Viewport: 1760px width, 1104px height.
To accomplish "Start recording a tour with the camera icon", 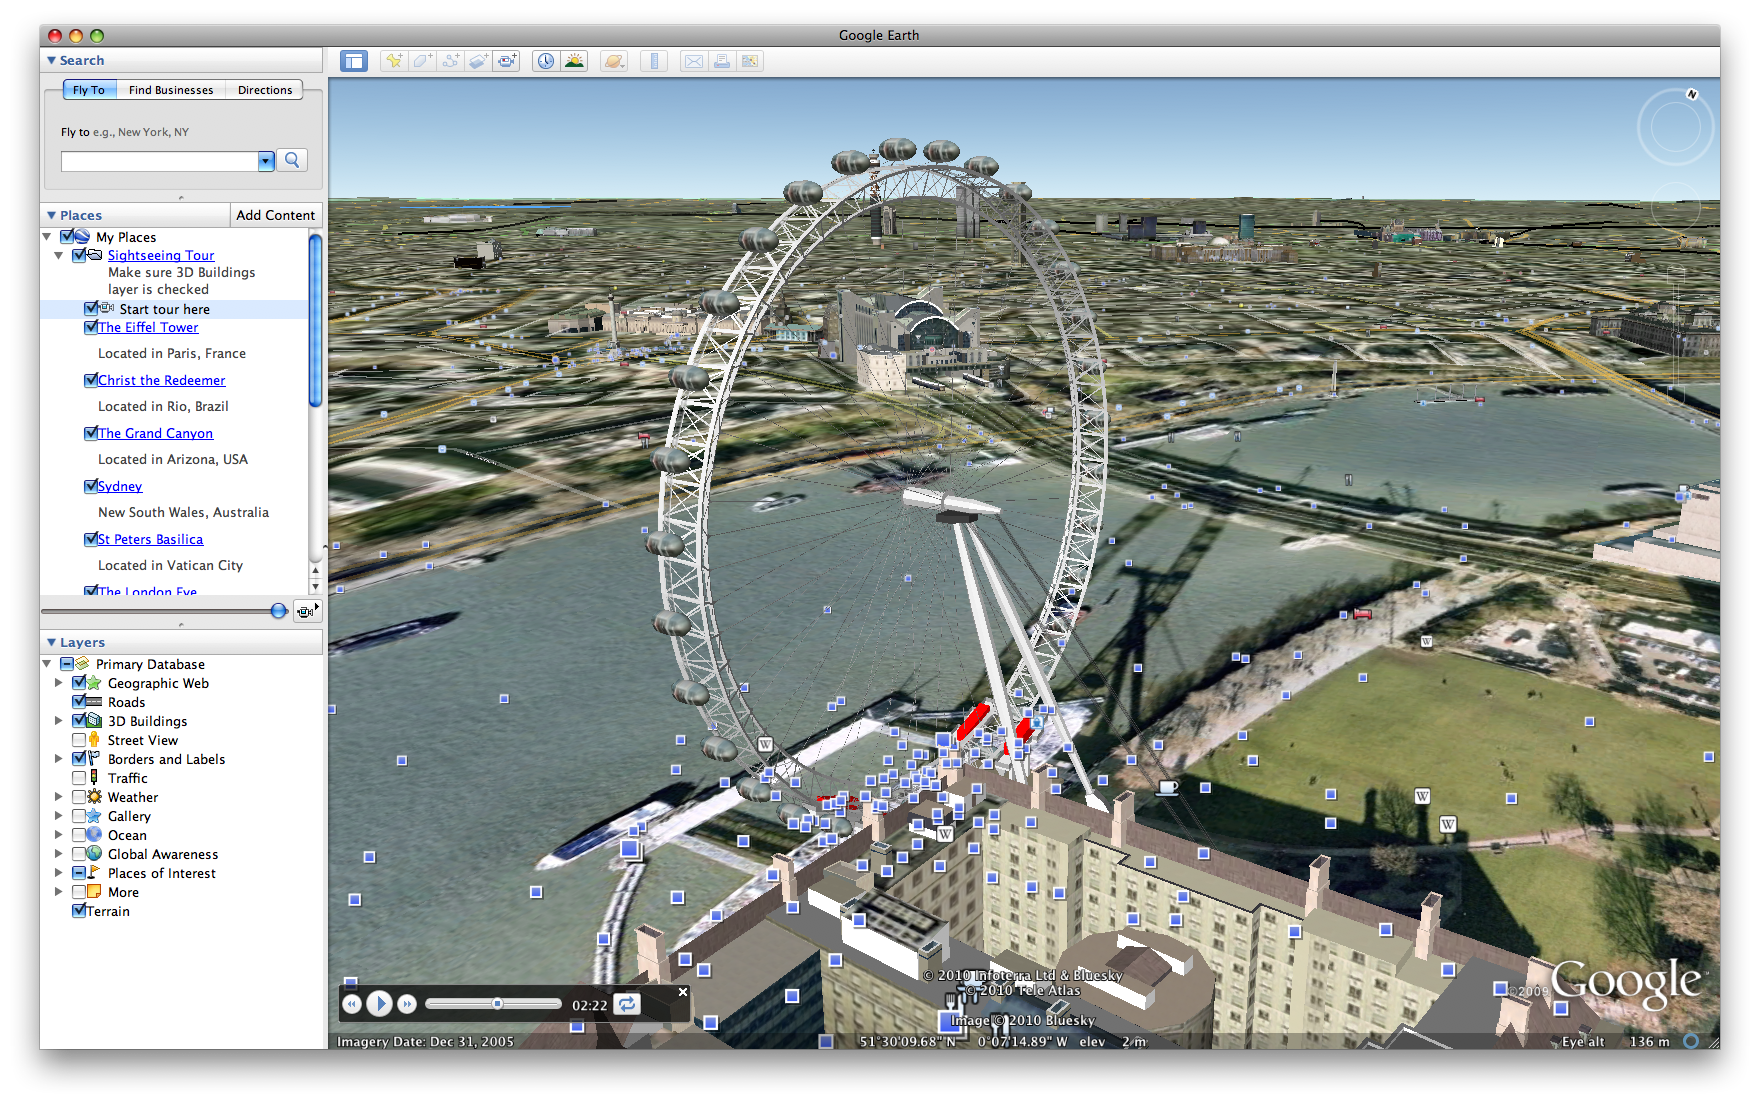I will [507, 61].
